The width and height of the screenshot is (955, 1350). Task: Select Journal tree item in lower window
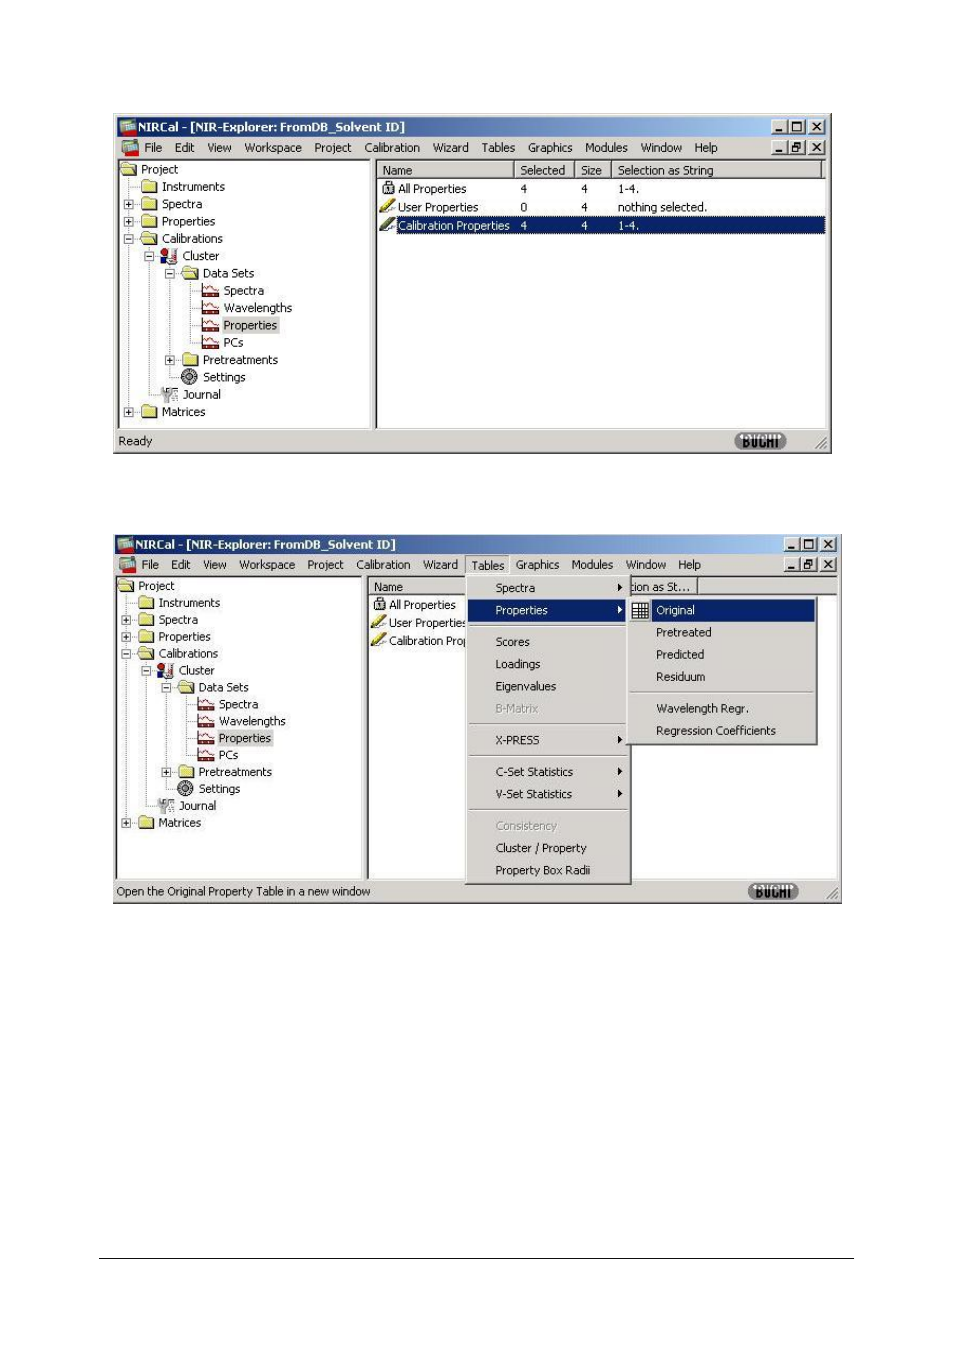[197, 806]
